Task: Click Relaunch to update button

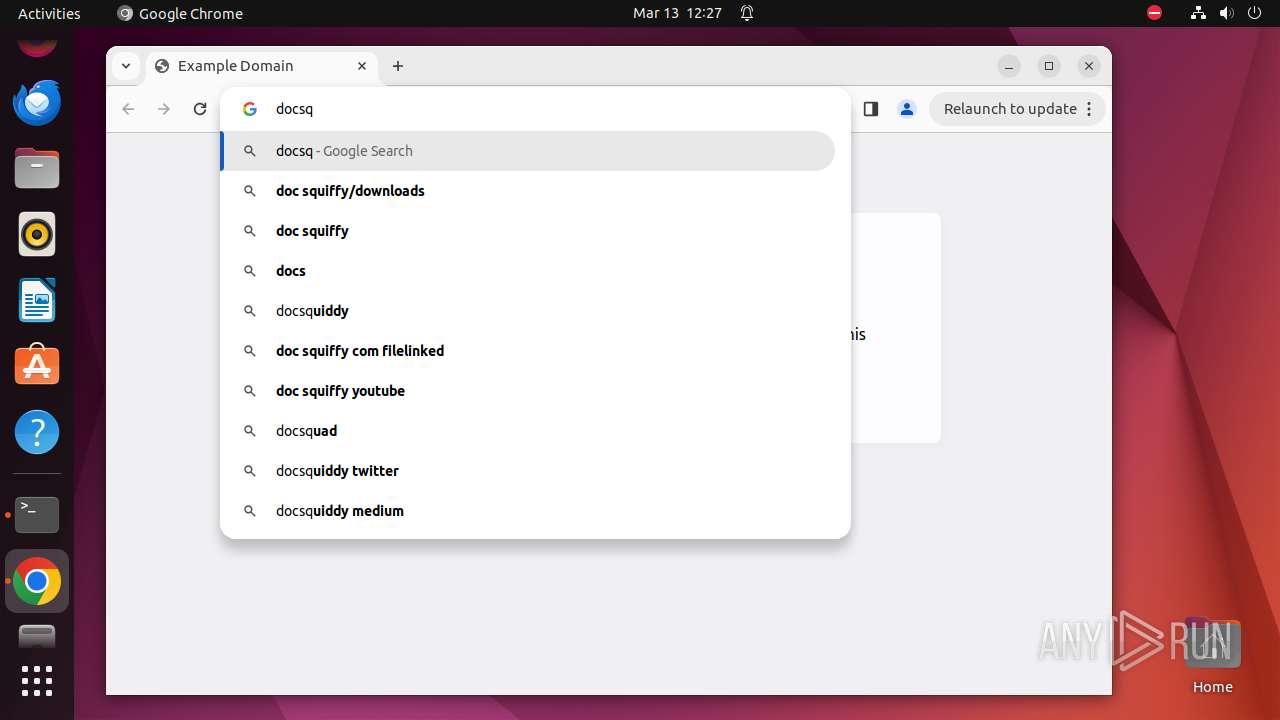Action: (1017, 109)
